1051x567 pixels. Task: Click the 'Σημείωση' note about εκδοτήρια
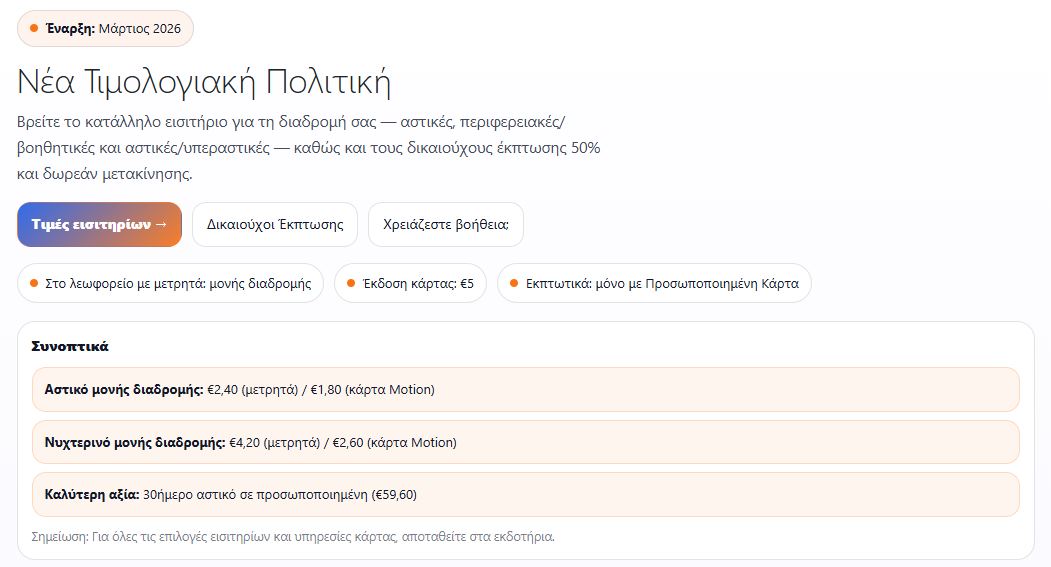[293, 536]
